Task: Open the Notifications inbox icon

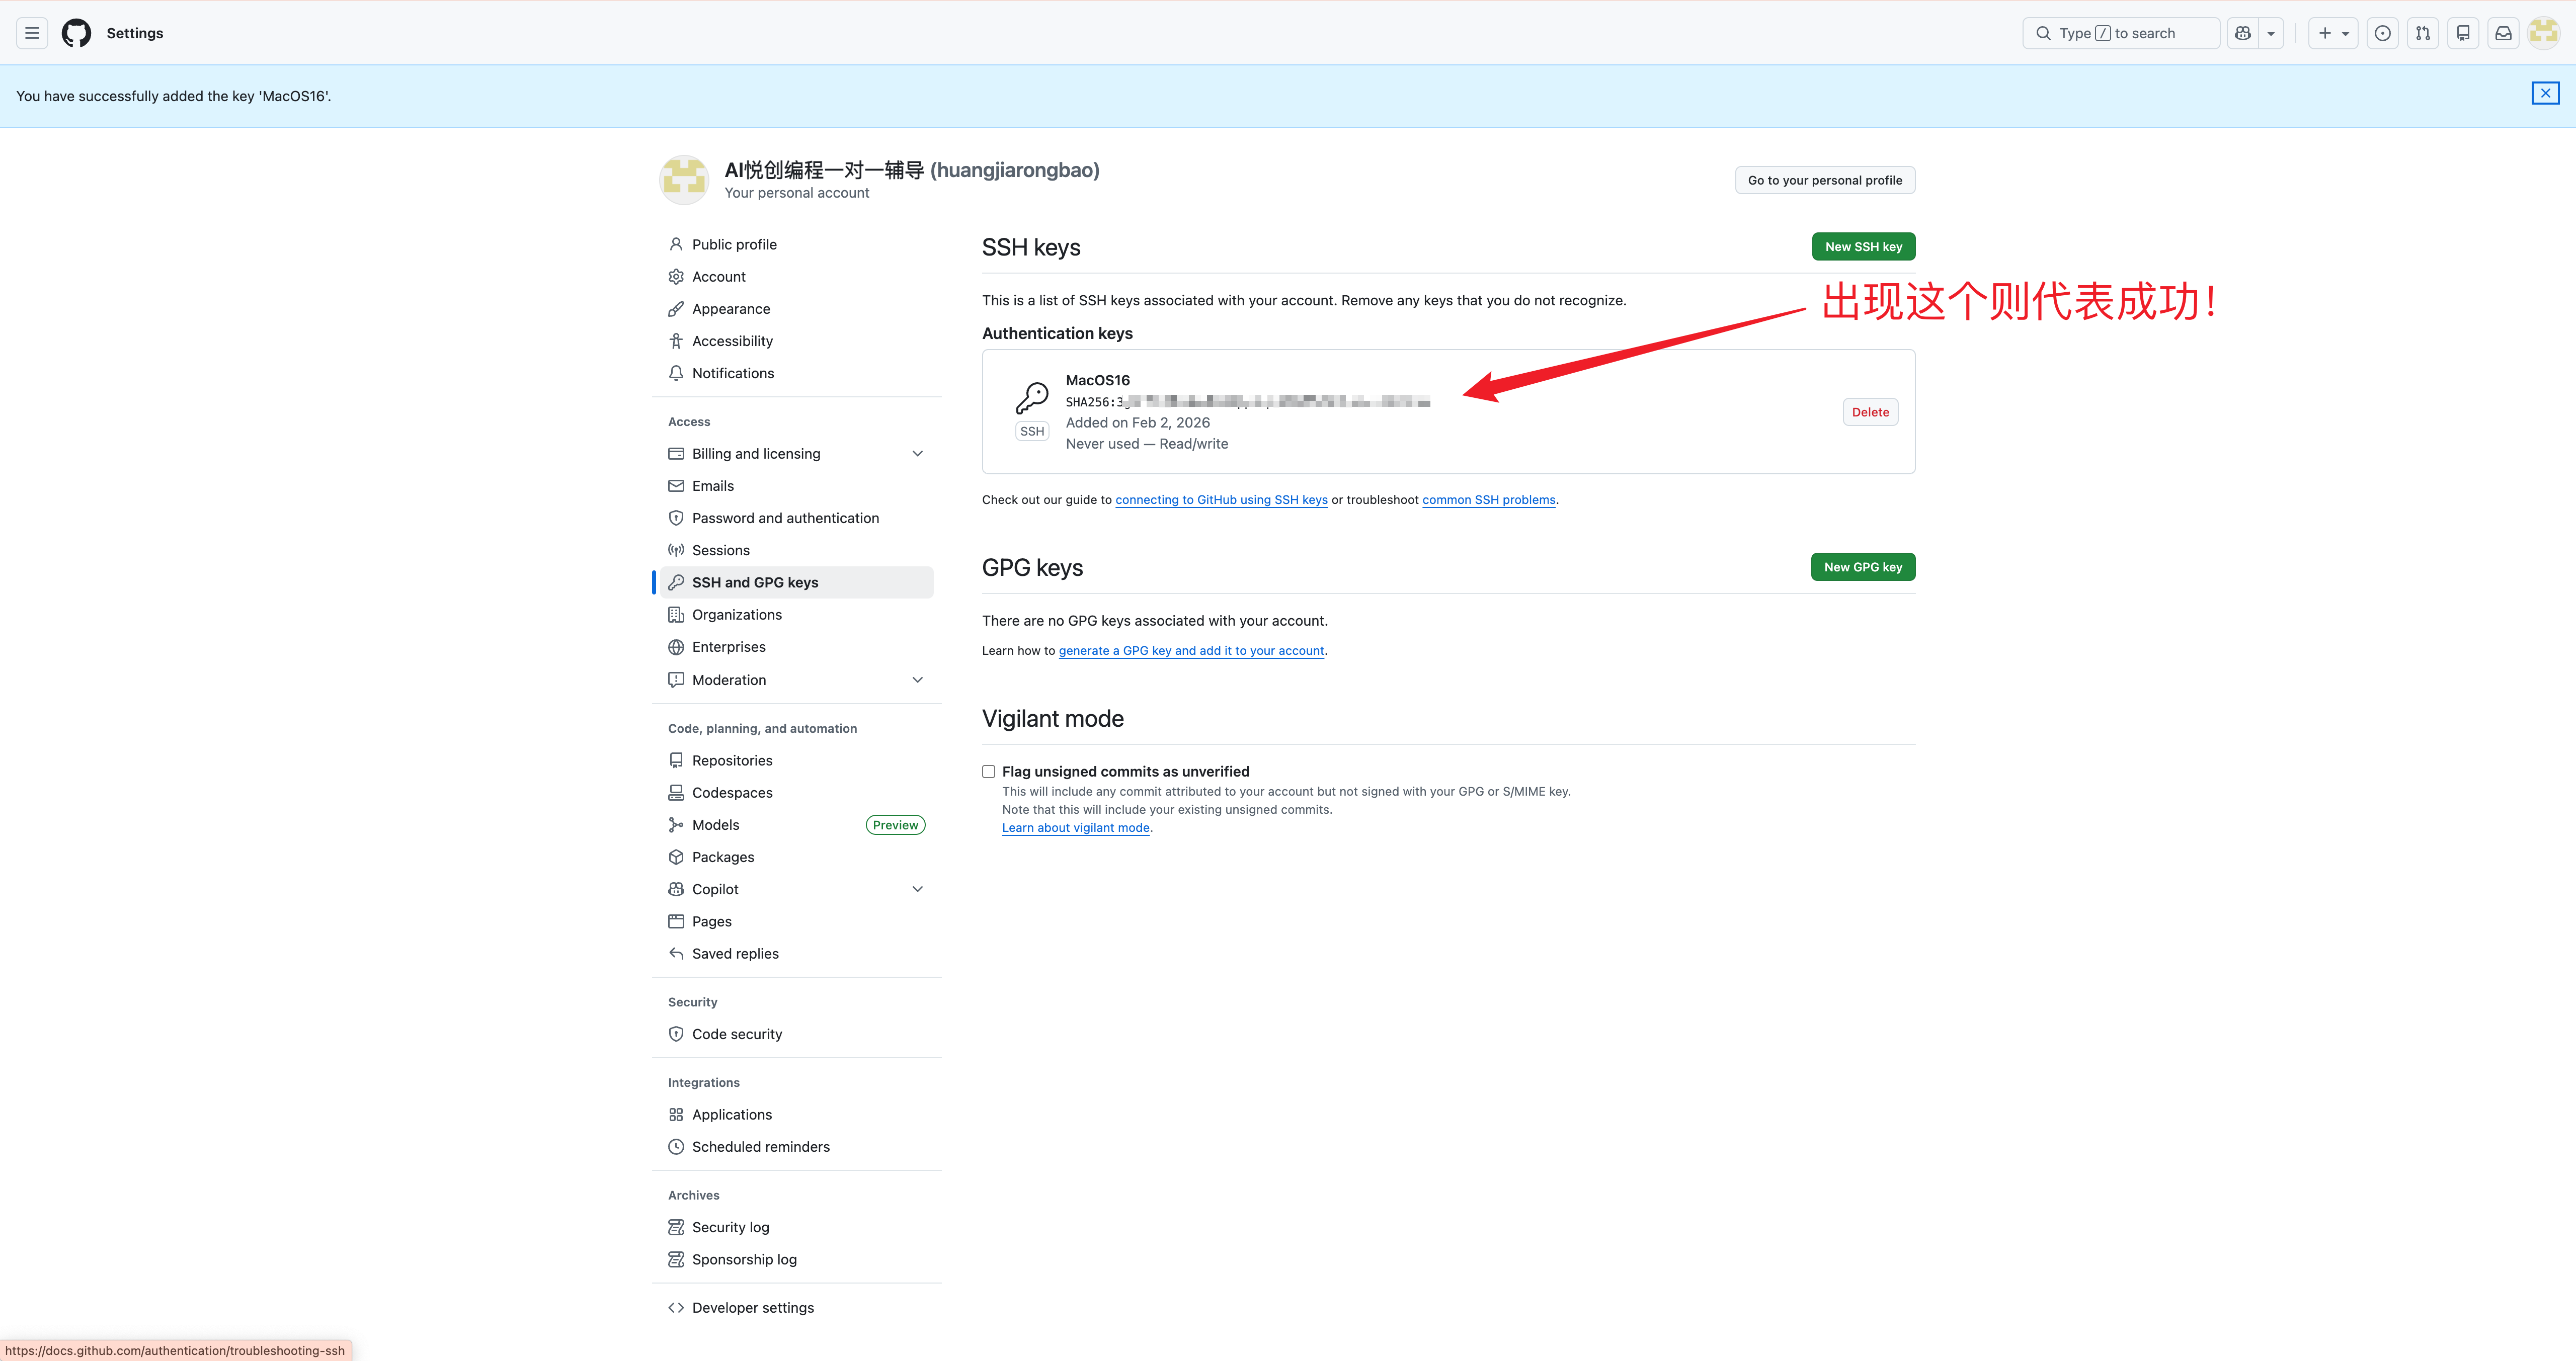Action: 2503,33
